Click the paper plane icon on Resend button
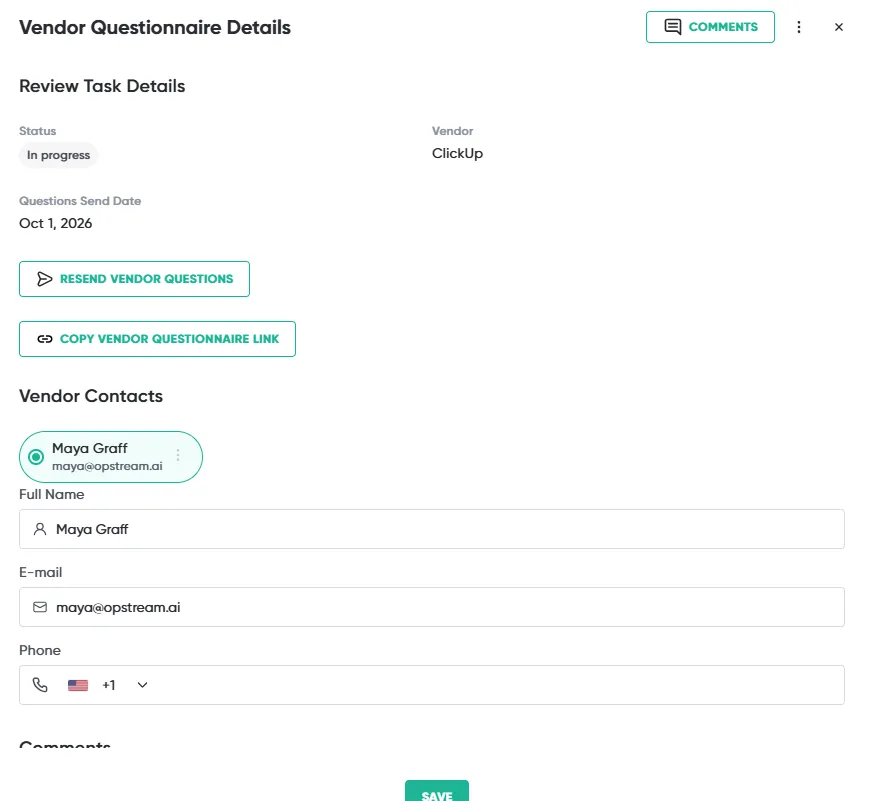Screen dimensions: 874x801 pos(45,279)
